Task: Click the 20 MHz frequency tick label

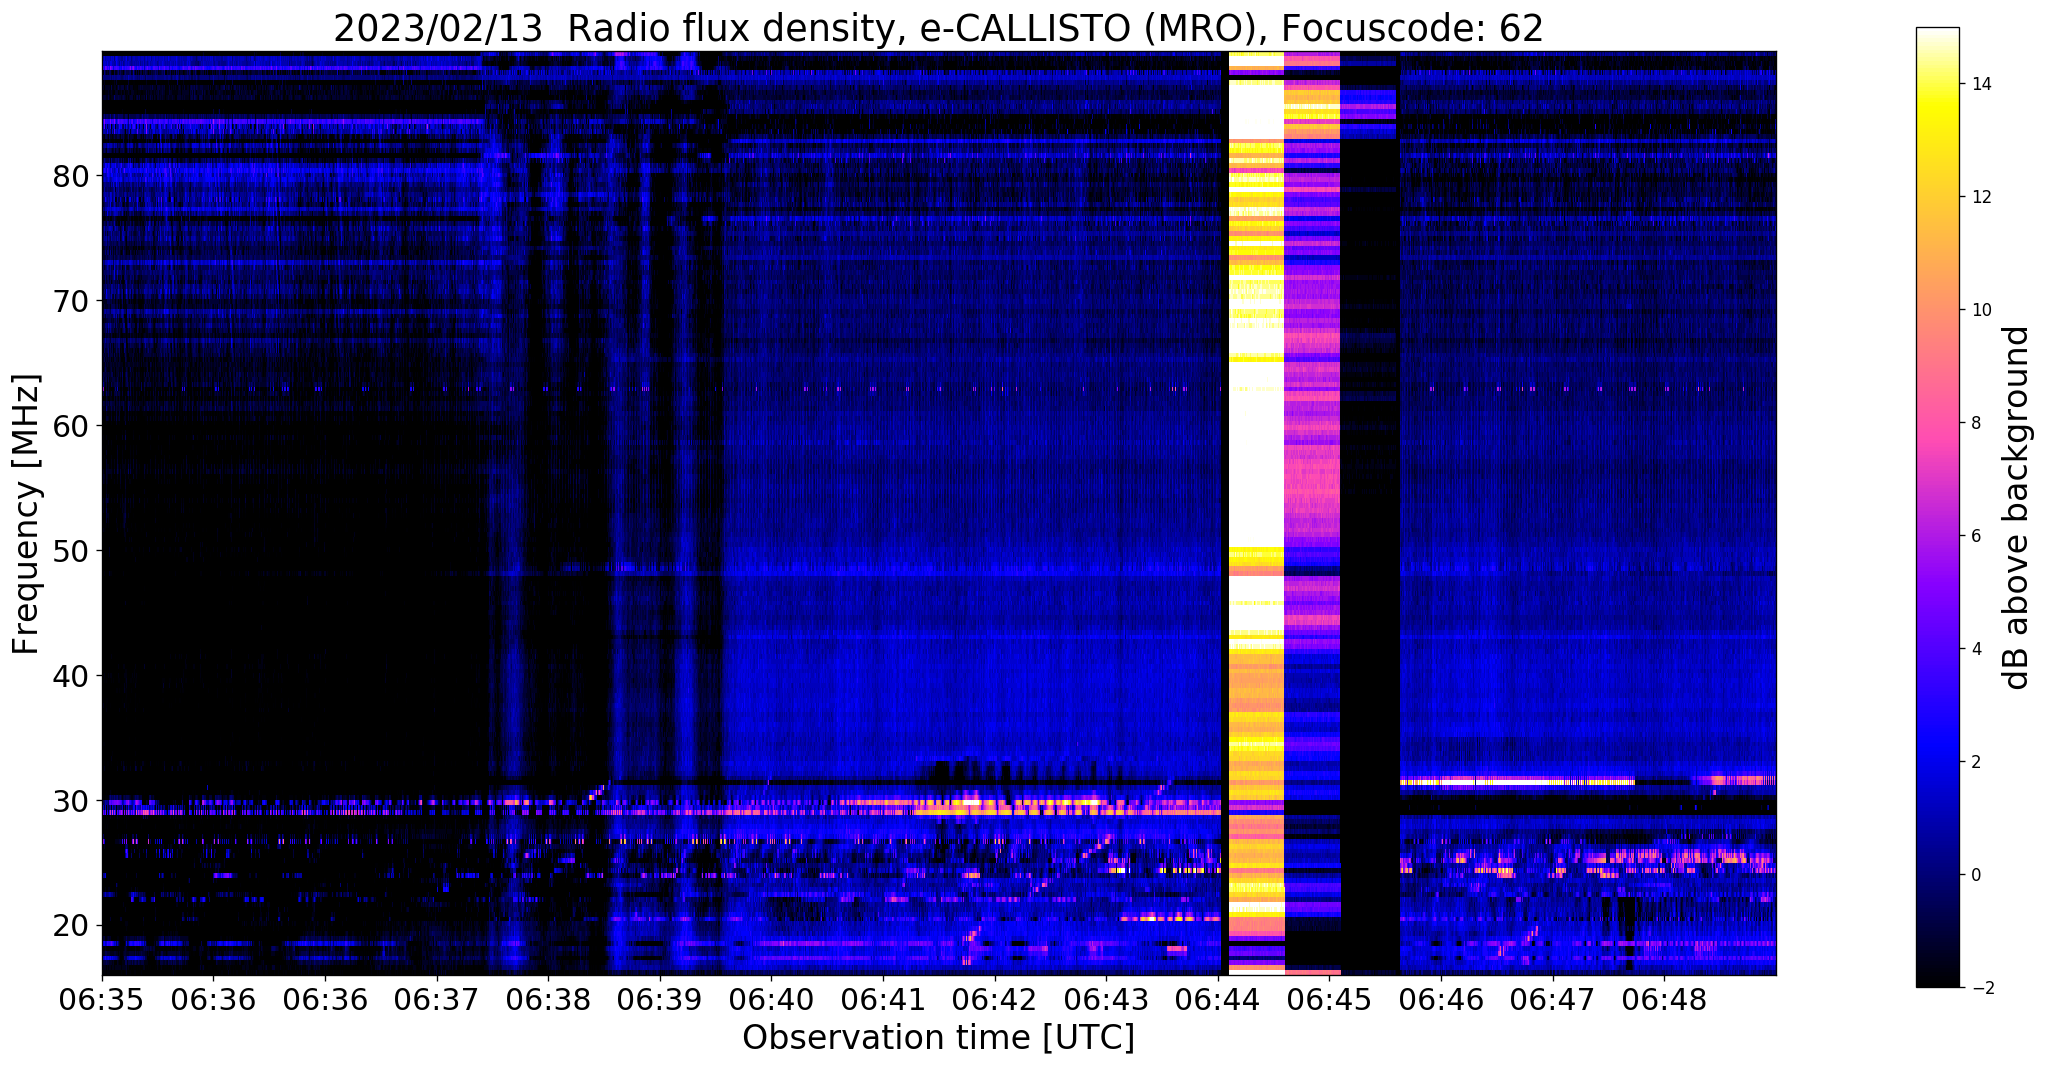Action: click(x=71, y=926)
